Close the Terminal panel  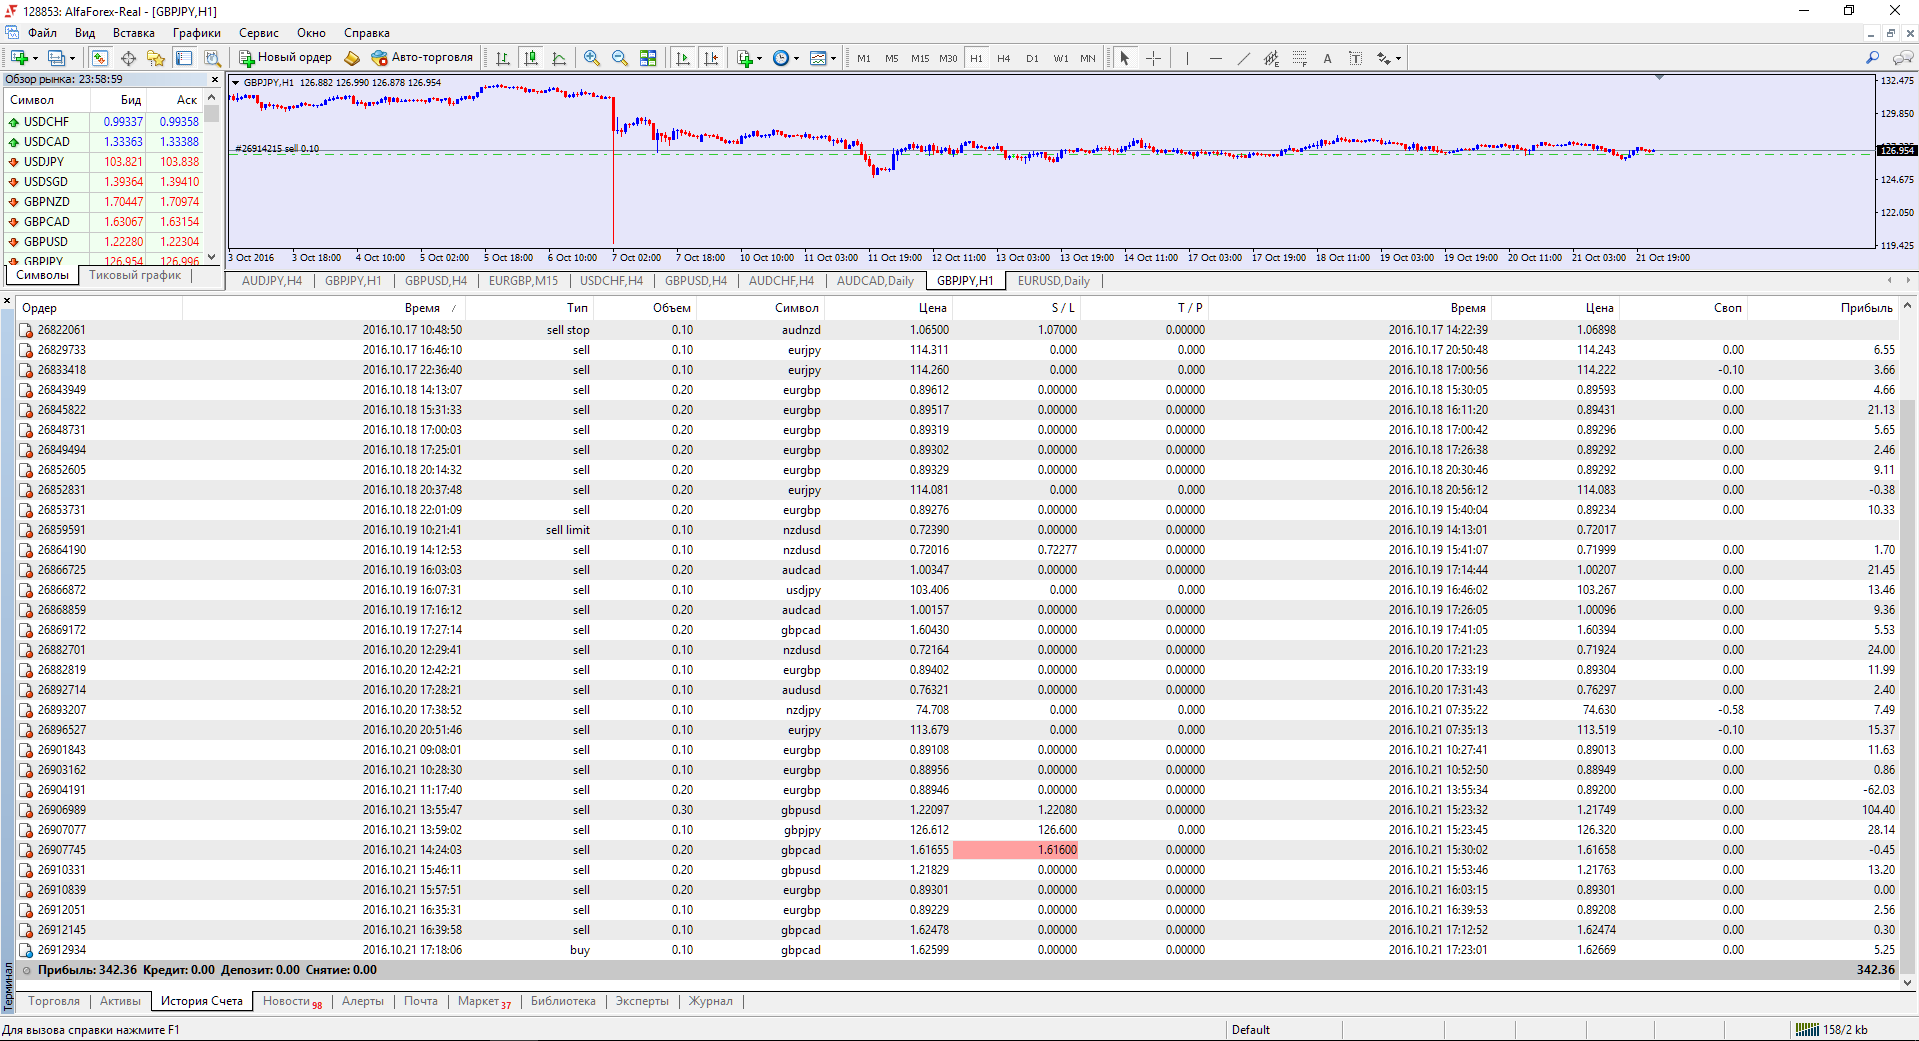[7, 300]
